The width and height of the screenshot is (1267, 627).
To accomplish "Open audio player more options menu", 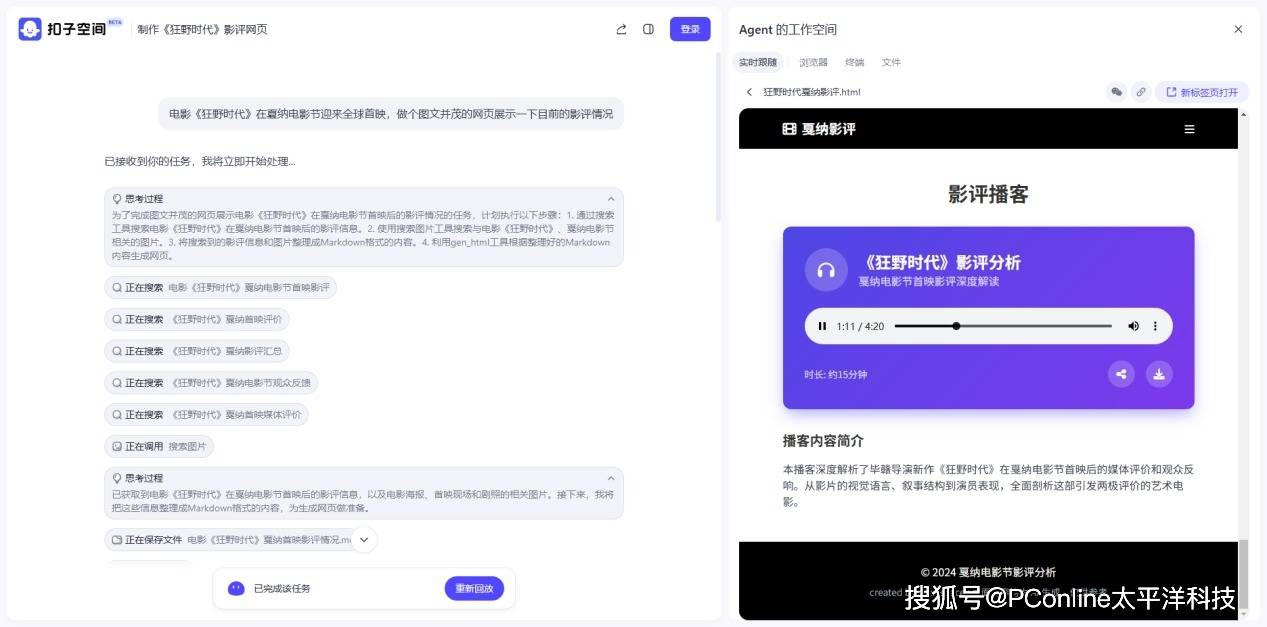I will pyautogui.click(x=1155, y=326).
